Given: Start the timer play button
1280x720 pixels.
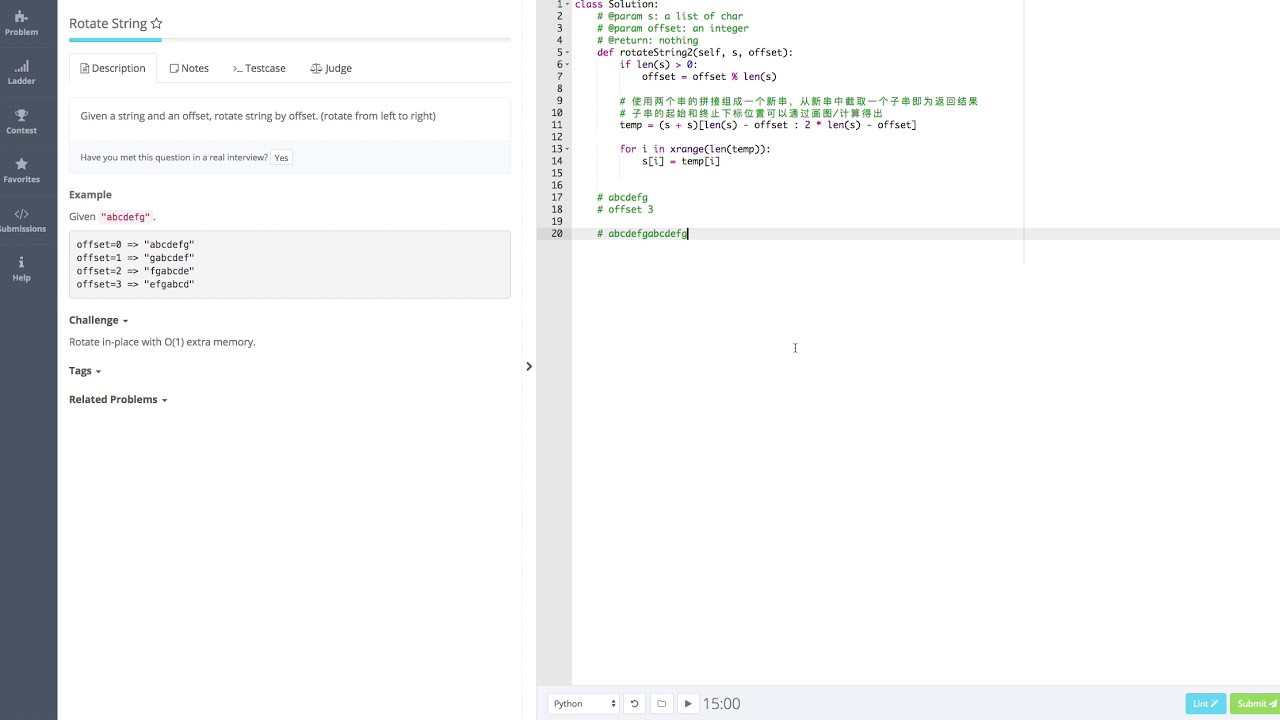Looking at the screenshot, I should (688, 704).
